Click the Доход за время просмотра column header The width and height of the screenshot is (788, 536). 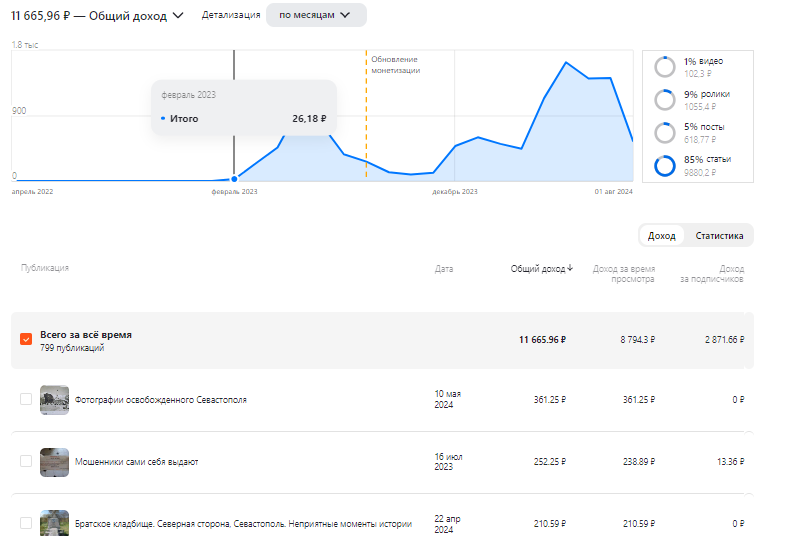623,274
